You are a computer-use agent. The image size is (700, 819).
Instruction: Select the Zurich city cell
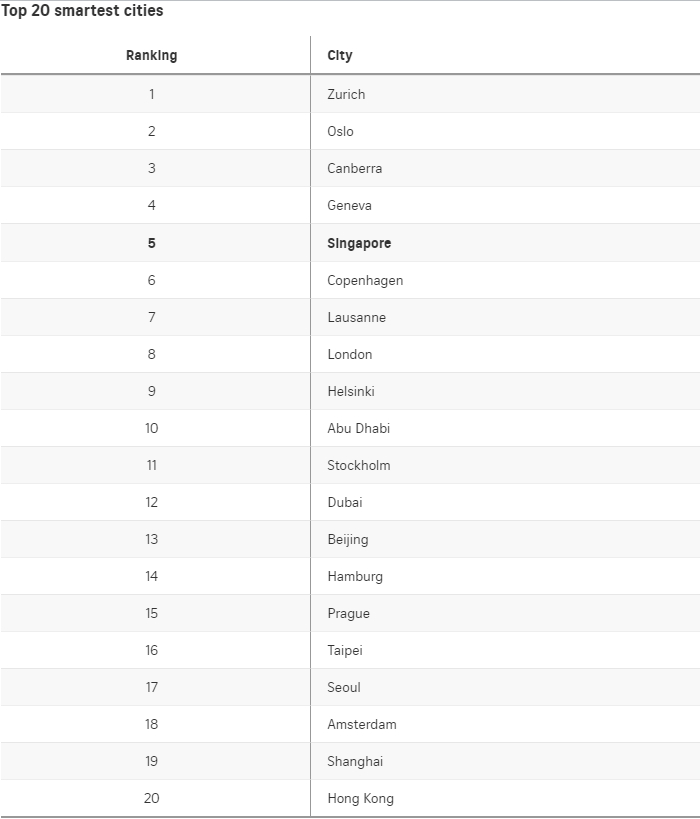click(x=346, y=95)
